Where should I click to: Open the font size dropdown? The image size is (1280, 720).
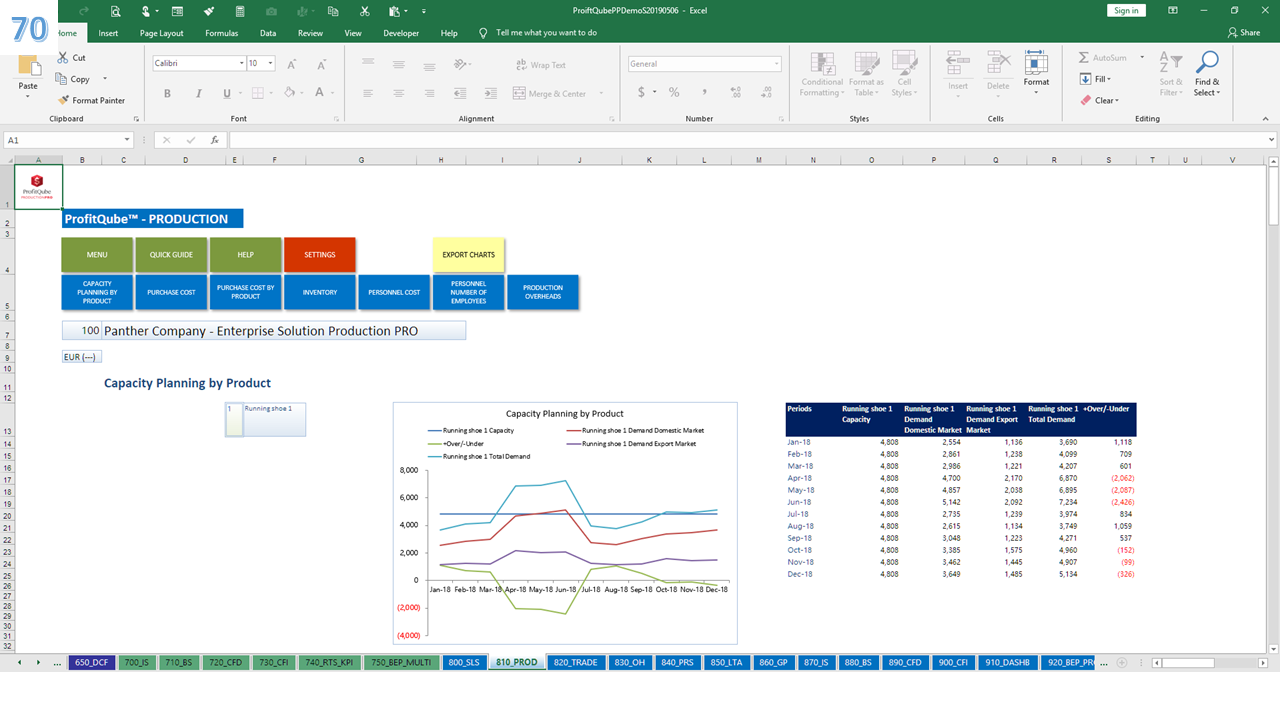coord(272,63)
